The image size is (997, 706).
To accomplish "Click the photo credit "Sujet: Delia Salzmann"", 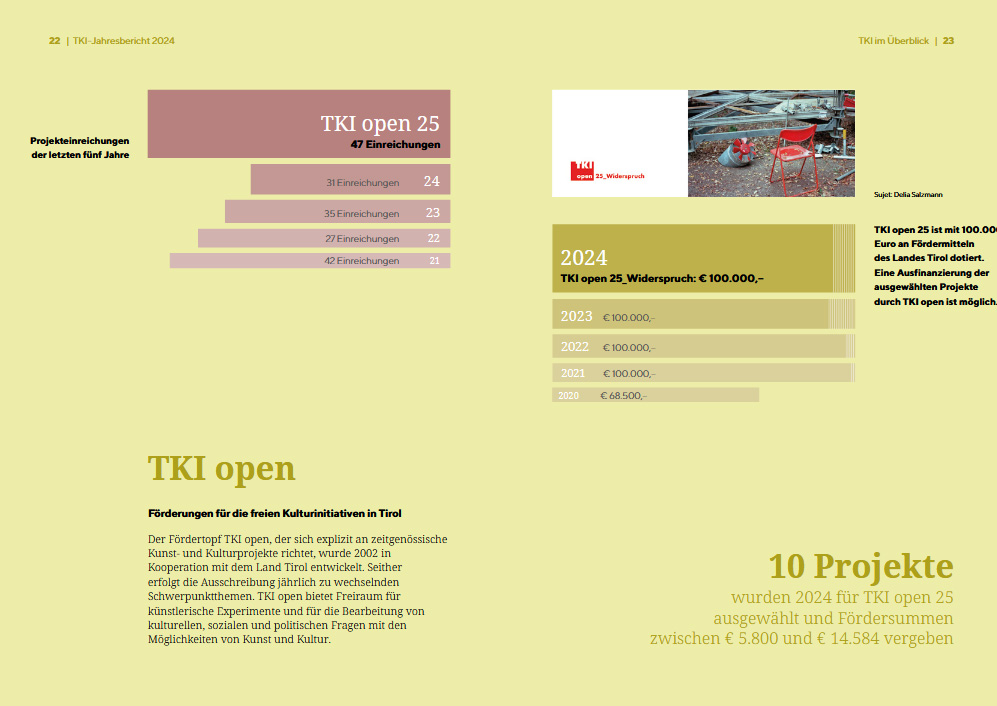I will (908, 195).
